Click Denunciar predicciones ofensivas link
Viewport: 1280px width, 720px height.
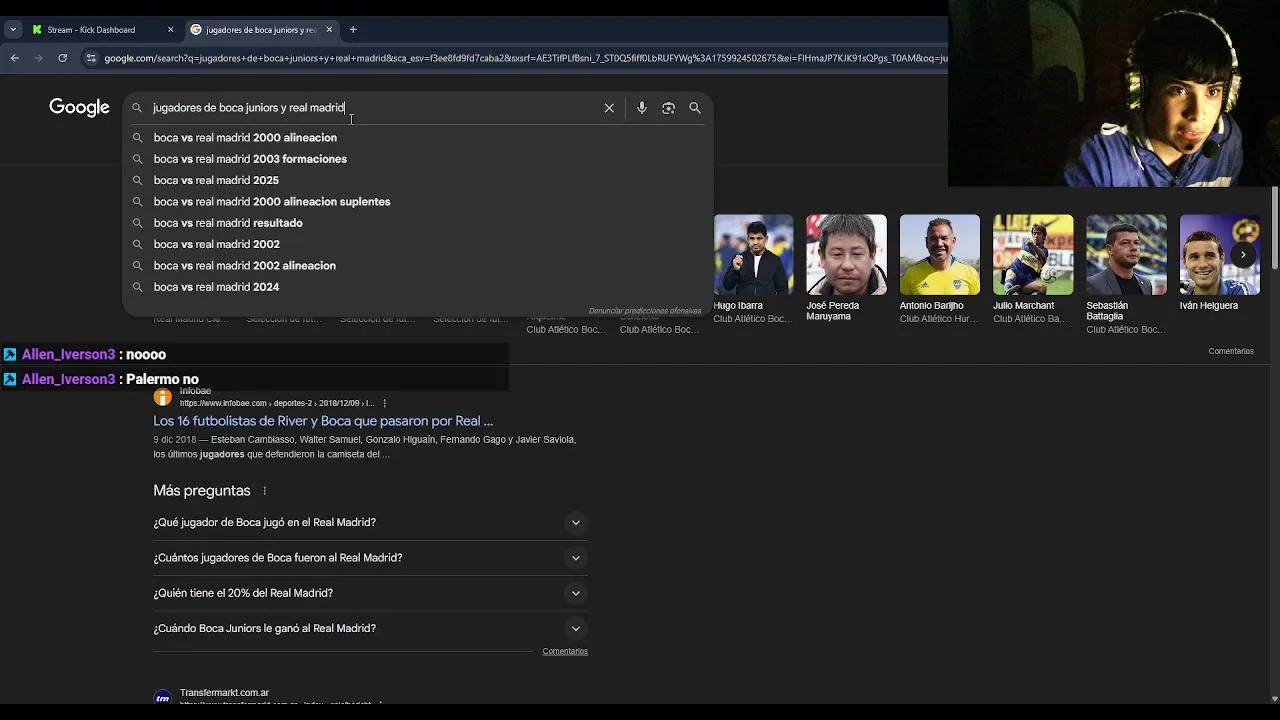pyautogui.click(x=645, y=311)
